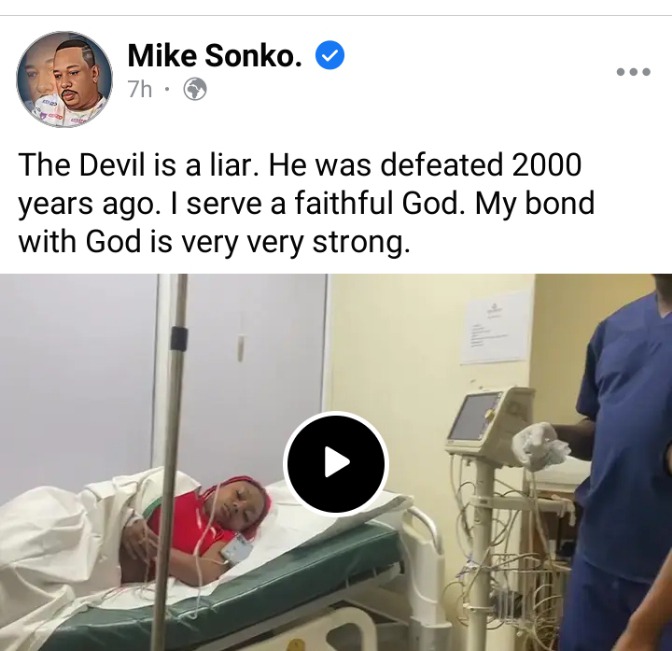This screenshot has width=672, height=651.
Task: Play the hospital video
Action: coord(336,463)
